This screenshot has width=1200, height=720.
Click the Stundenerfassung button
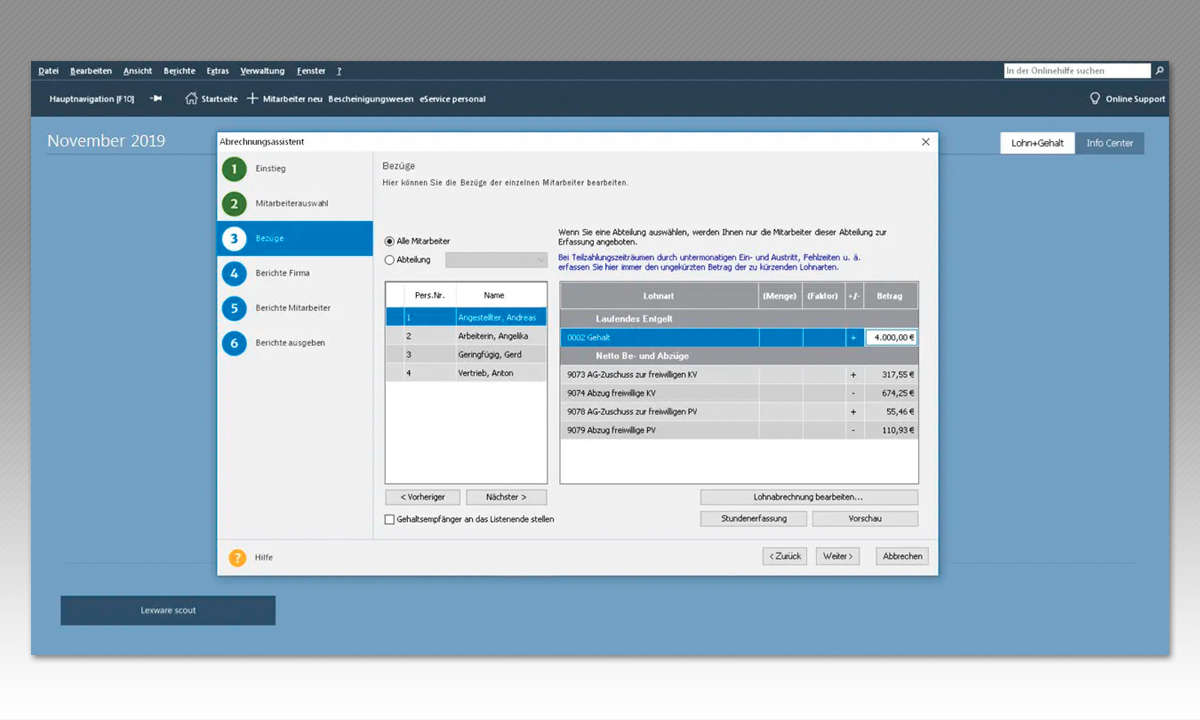click(754, 519)
